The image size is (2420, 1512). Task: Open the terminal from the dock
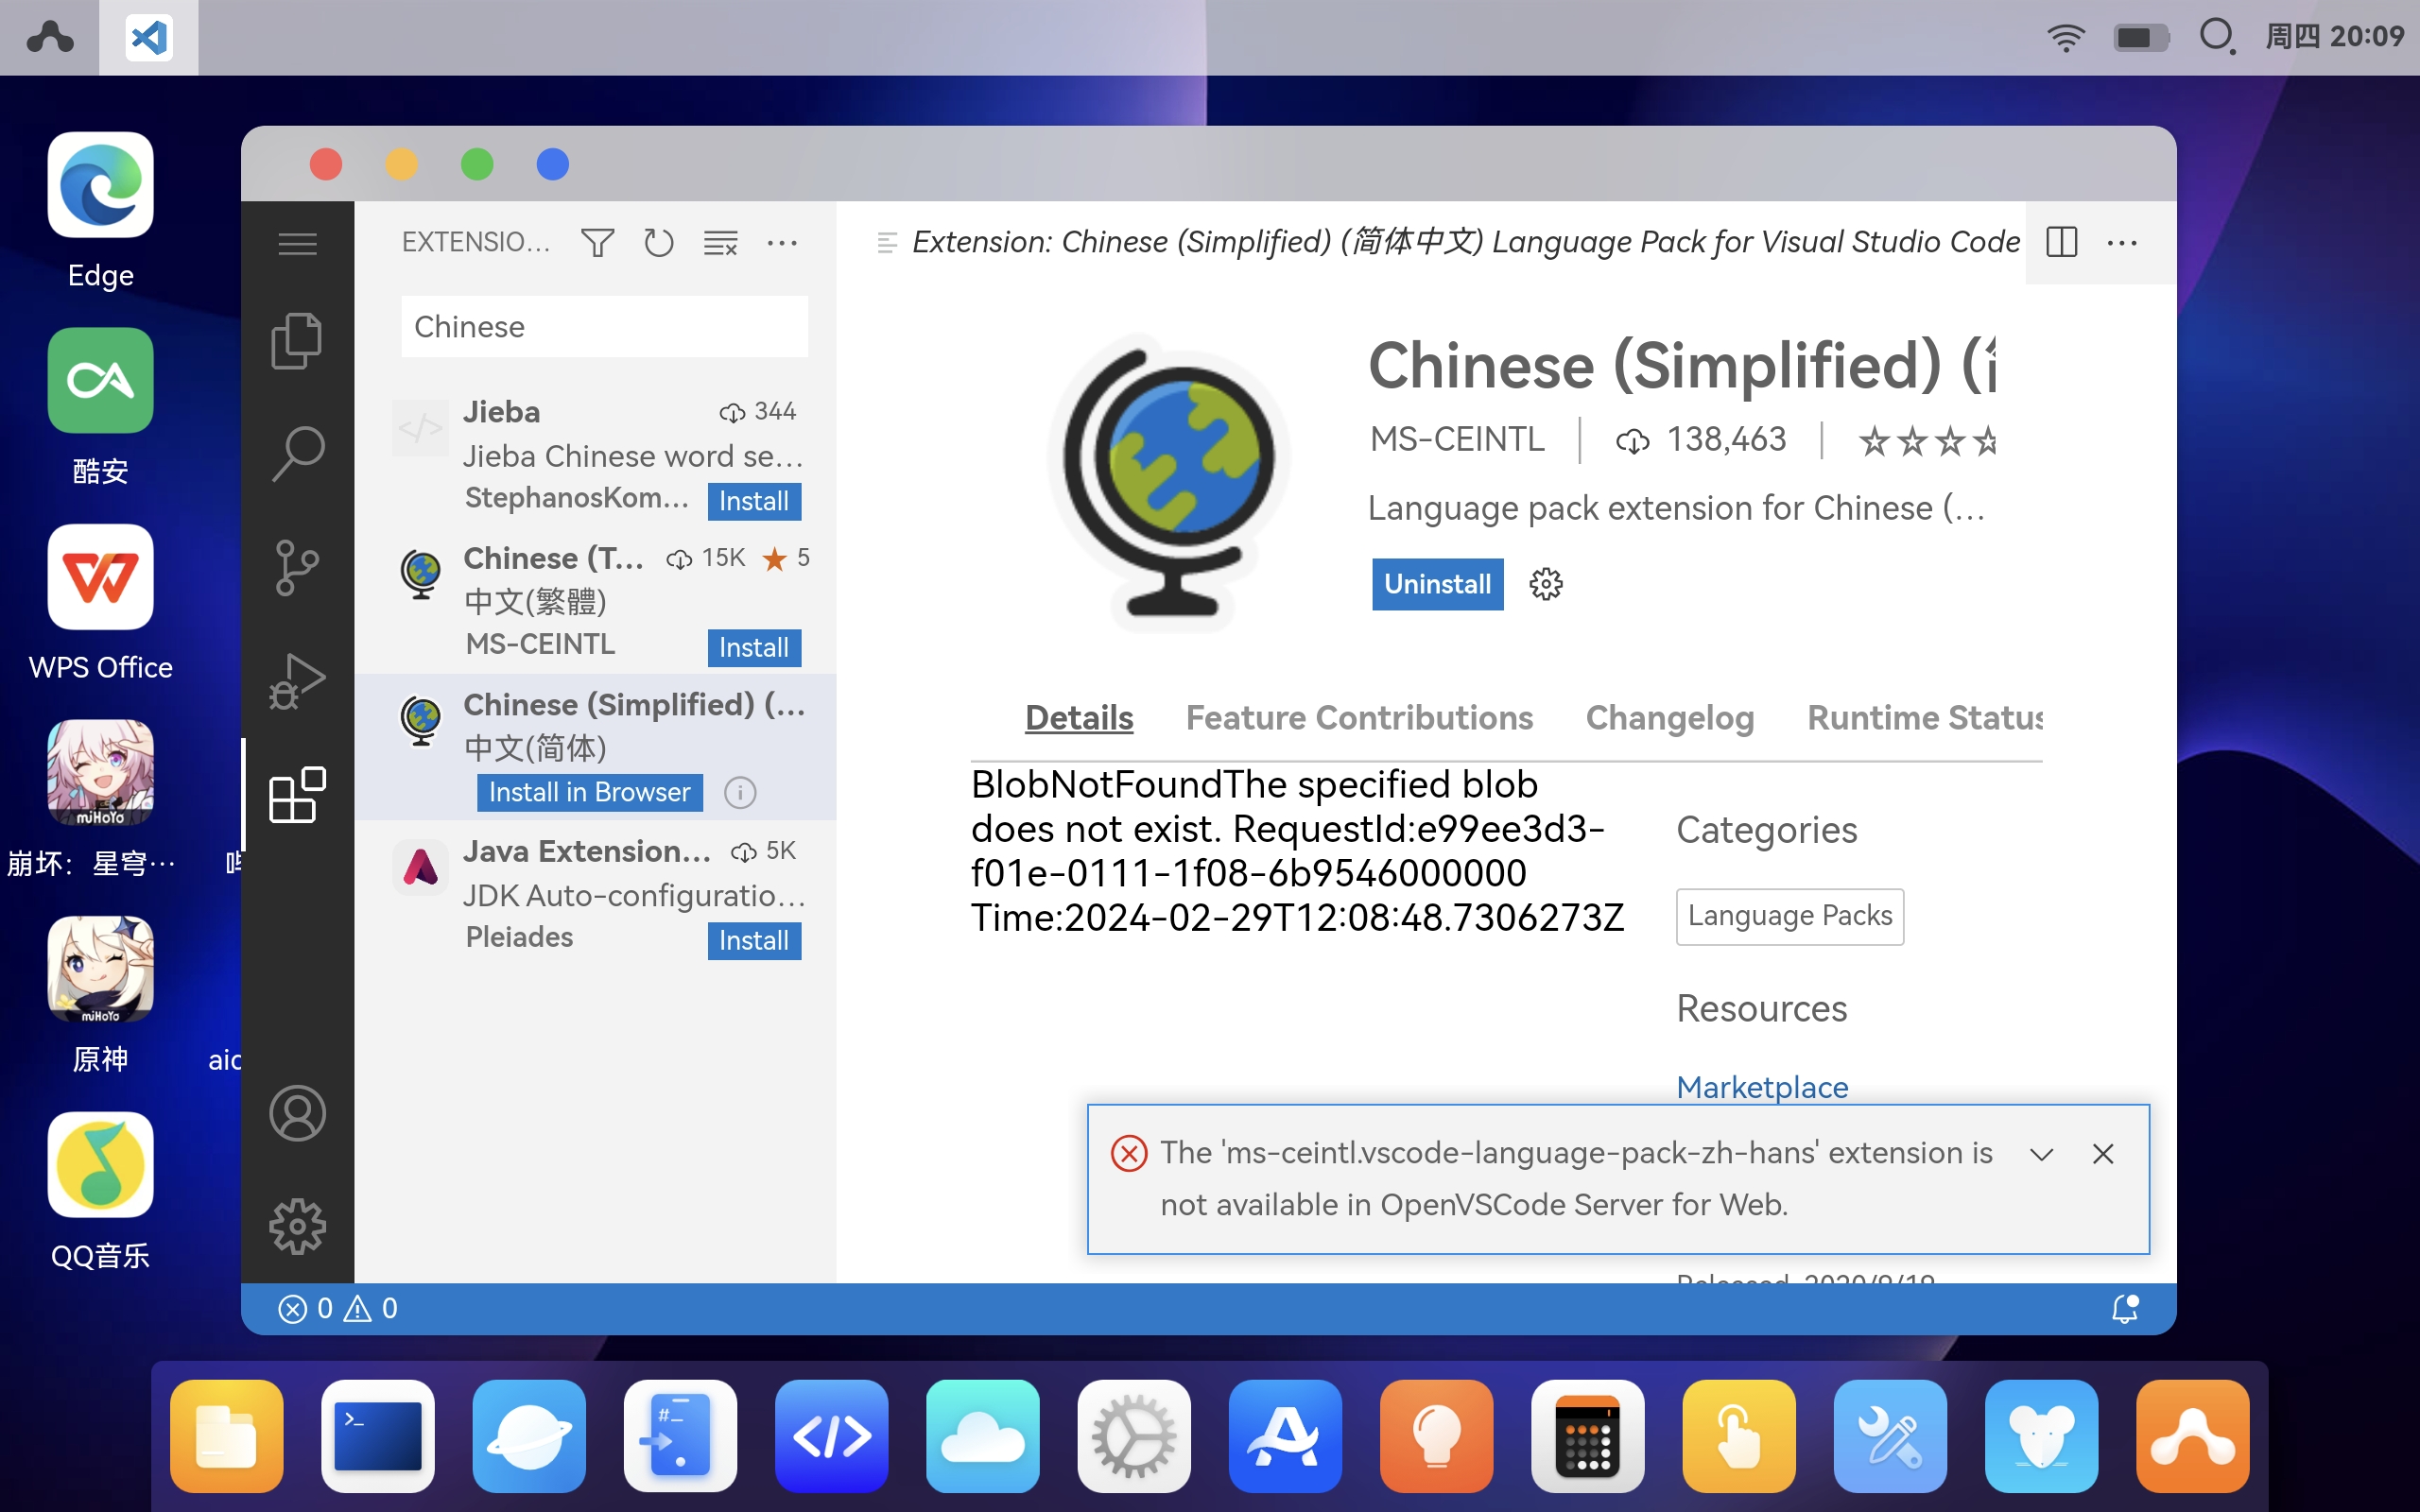point(378,1436)
